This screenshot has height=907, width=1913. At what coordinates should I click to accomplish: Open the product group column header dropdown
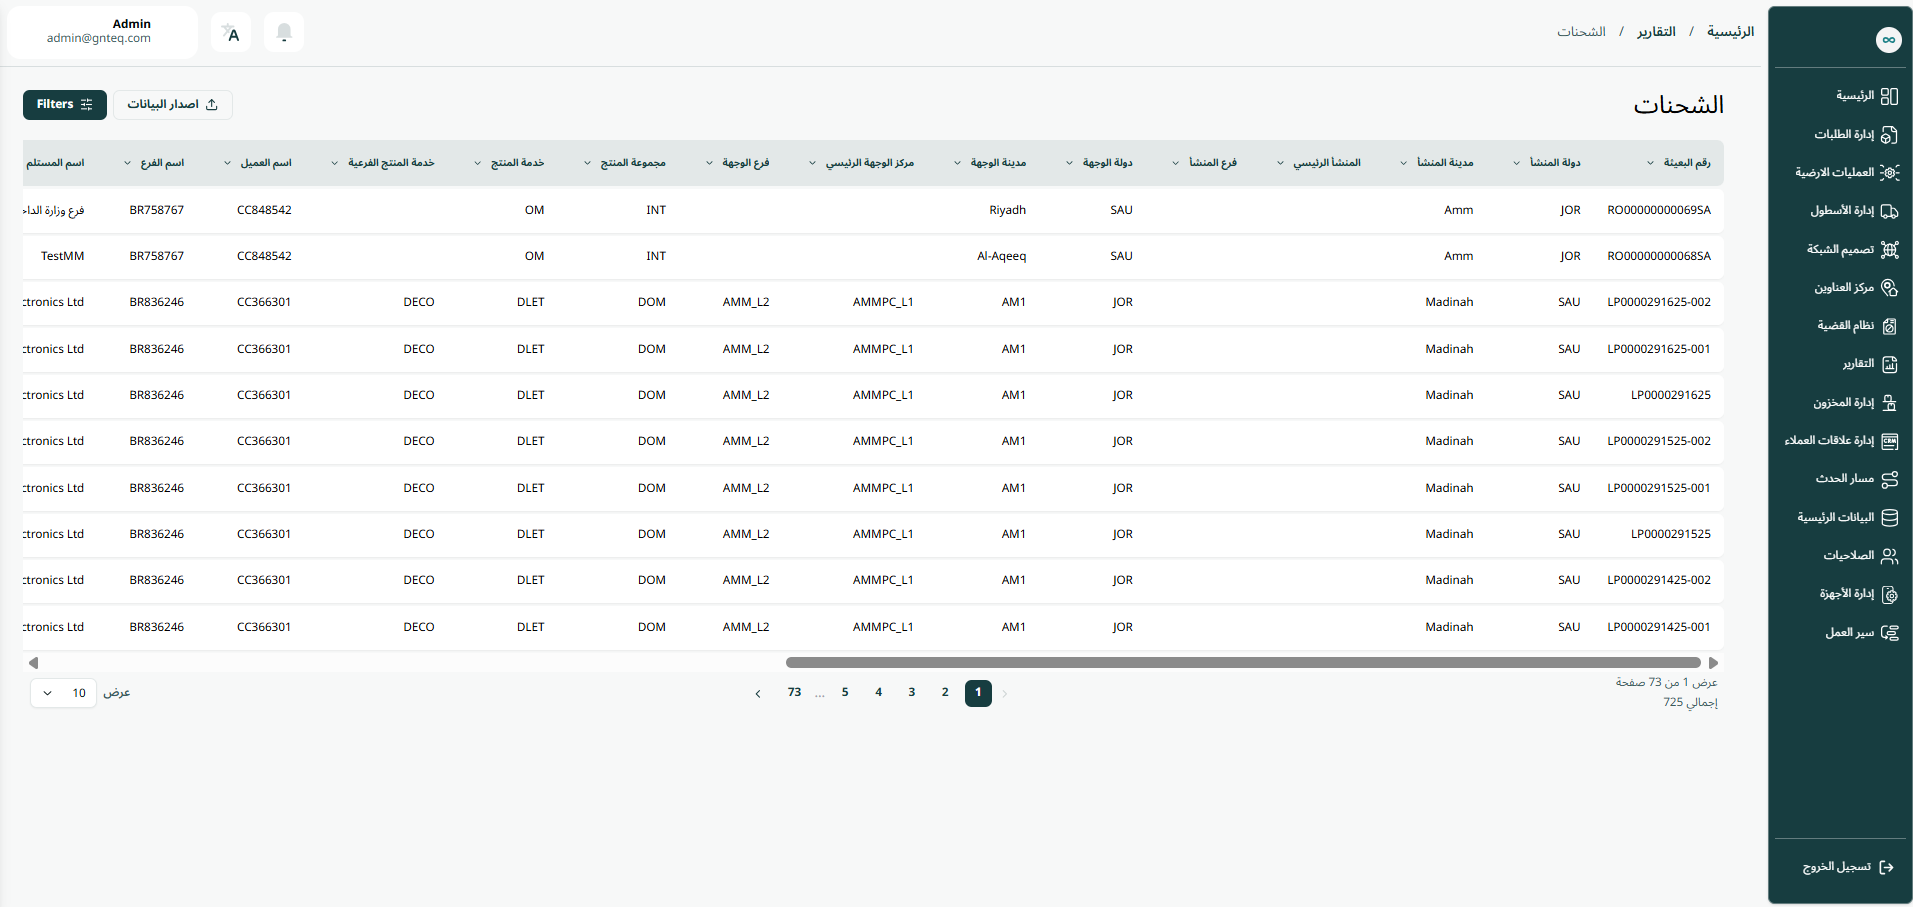click(x=588, y=163)
